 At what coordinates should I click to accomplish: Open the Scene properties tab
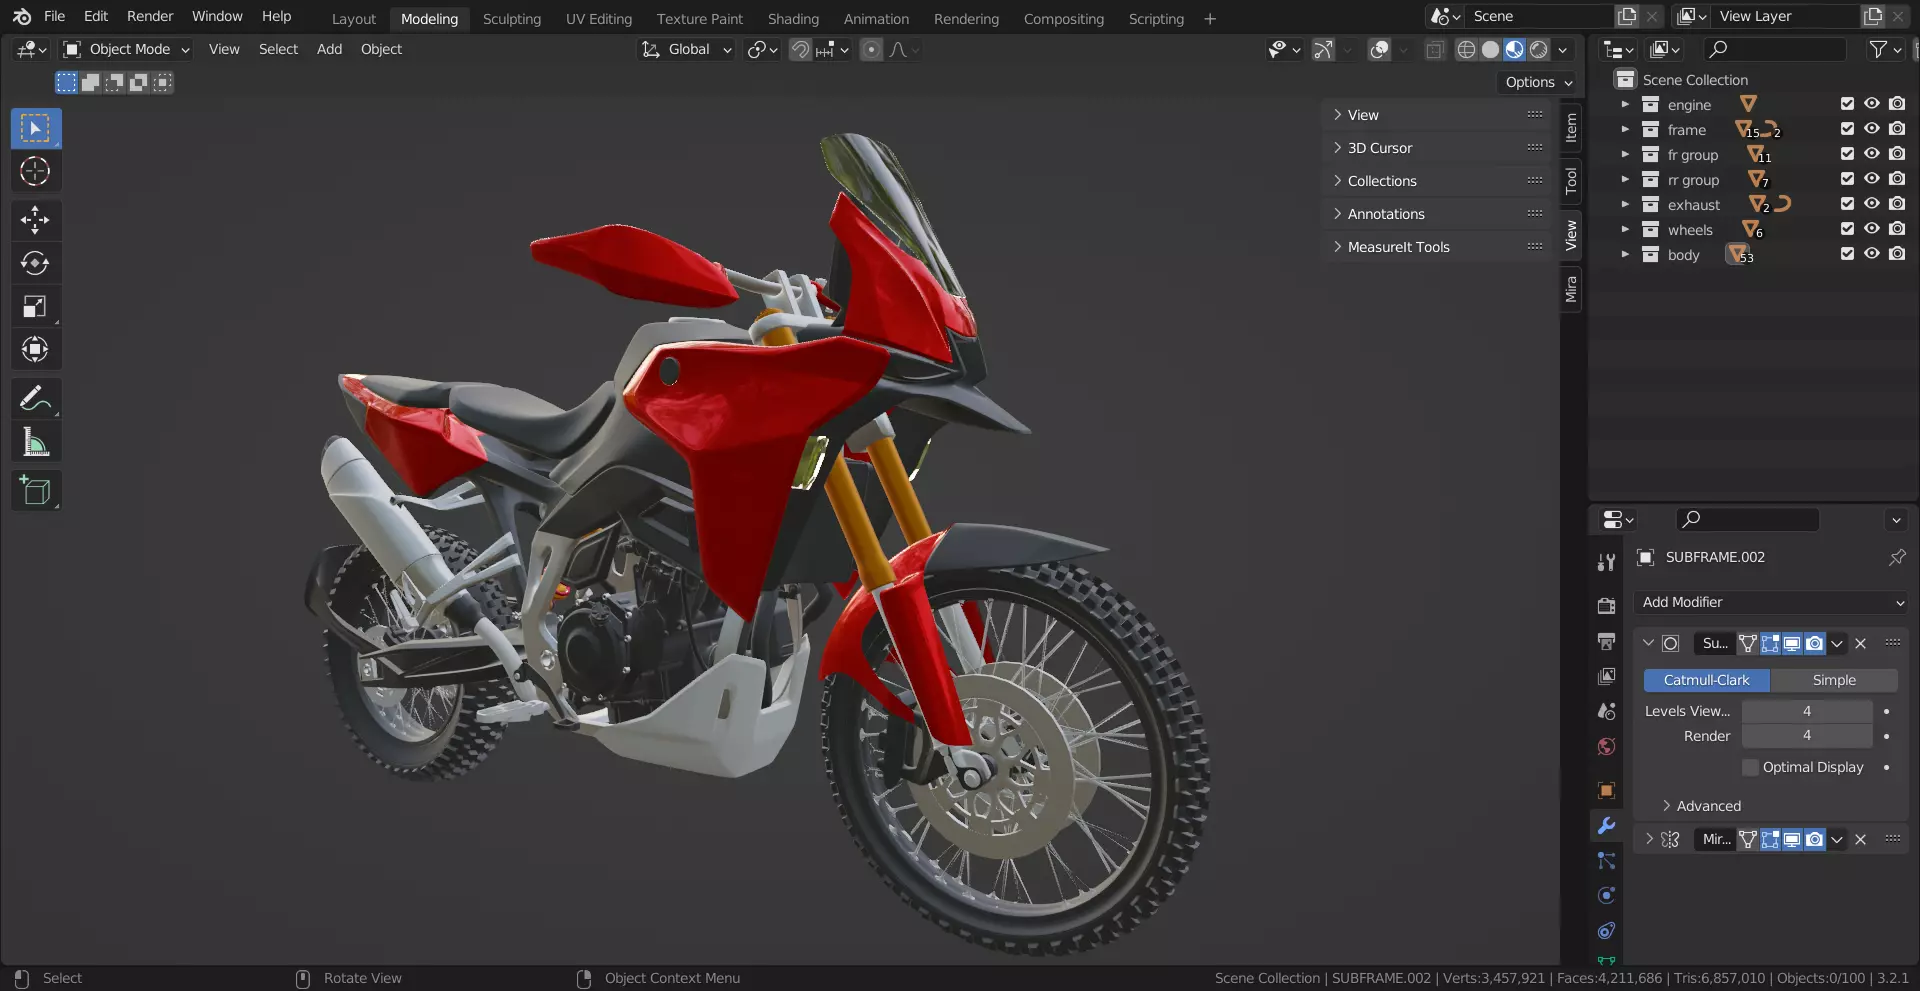(x=1606, y=711)
